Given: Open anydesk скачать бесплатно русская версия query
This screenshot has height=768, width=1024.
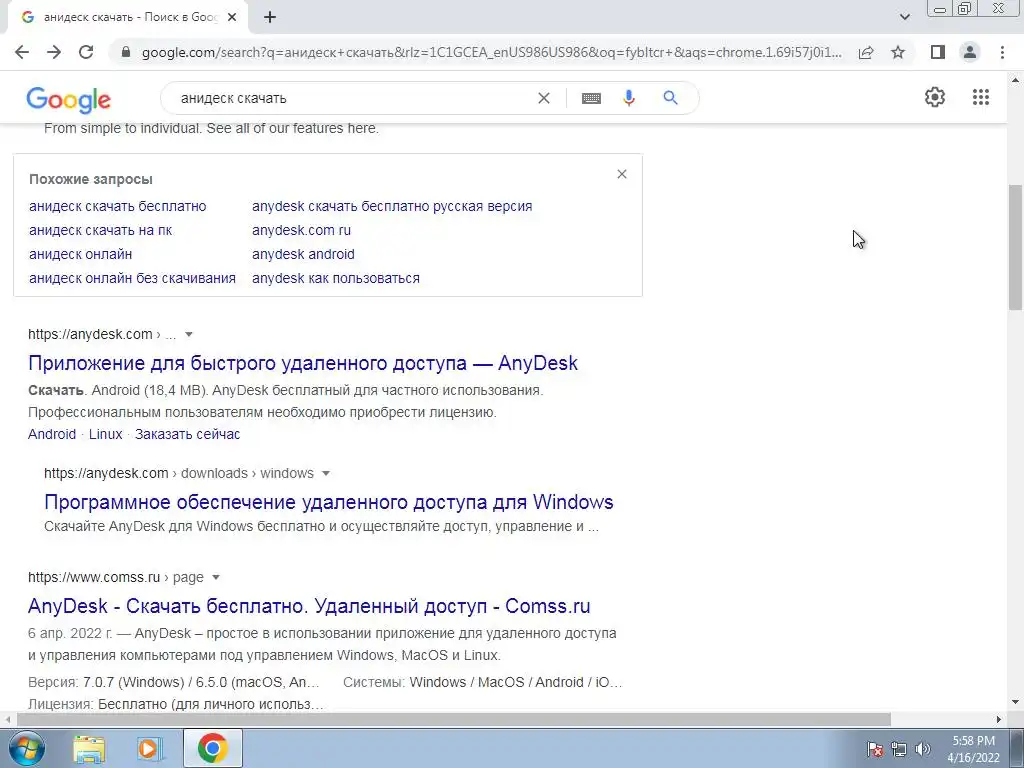Looking at the screenshot, I should 392,206.
